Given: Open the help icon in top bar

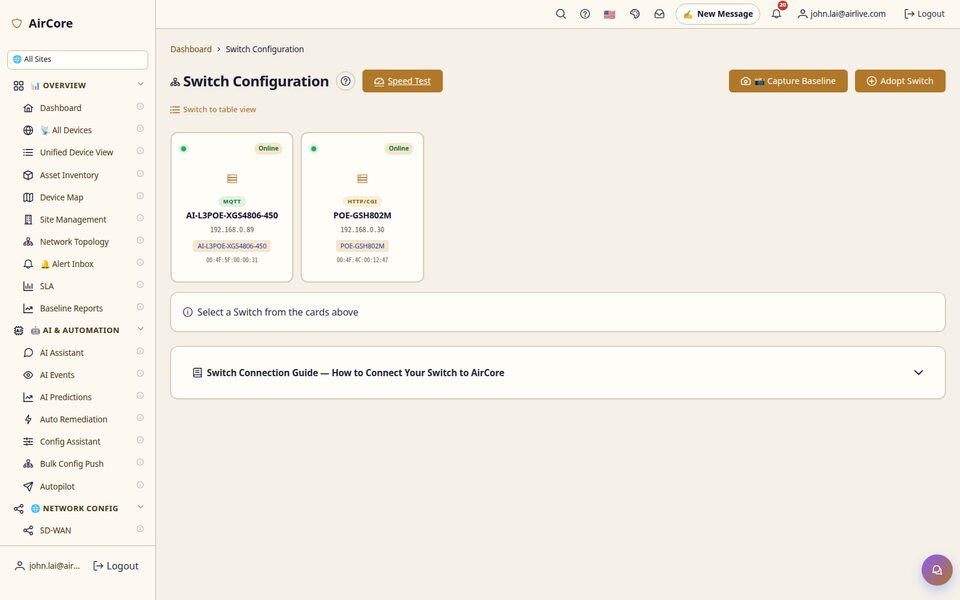Looking at the screenshot, I should click(x=585, y=13).
